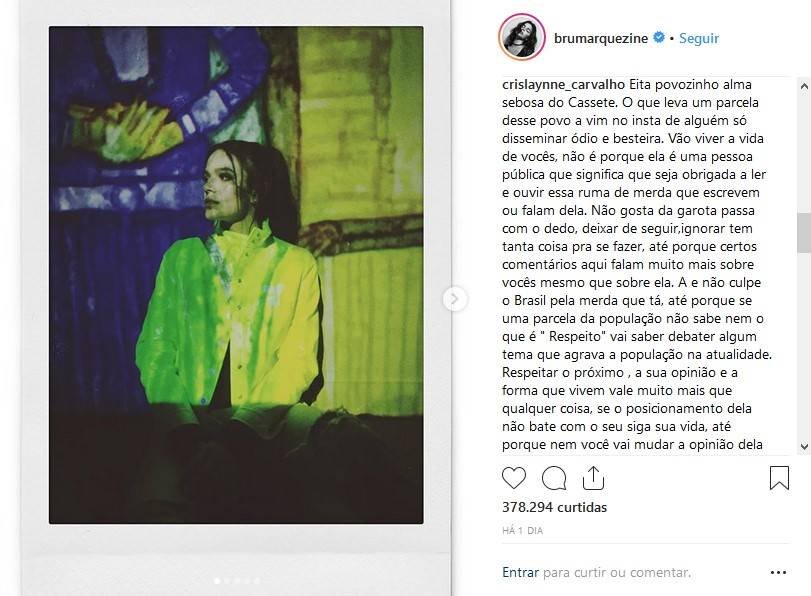Select the last carousel indicator dot
This screenshot has width=811, height=596.
tap(257, 581)
